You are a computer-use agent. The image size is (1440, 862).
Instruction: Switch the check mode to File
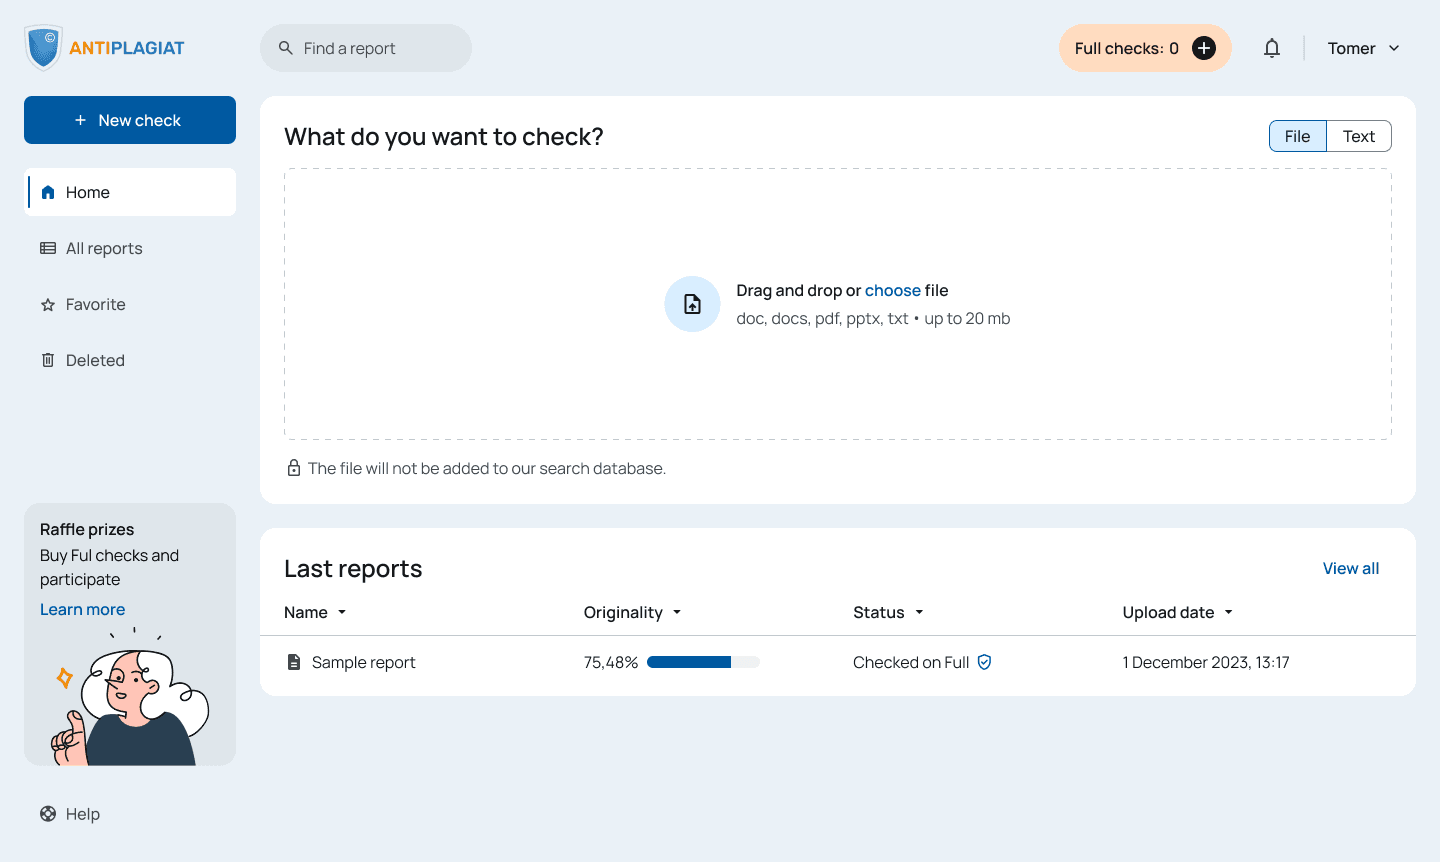1297,136
